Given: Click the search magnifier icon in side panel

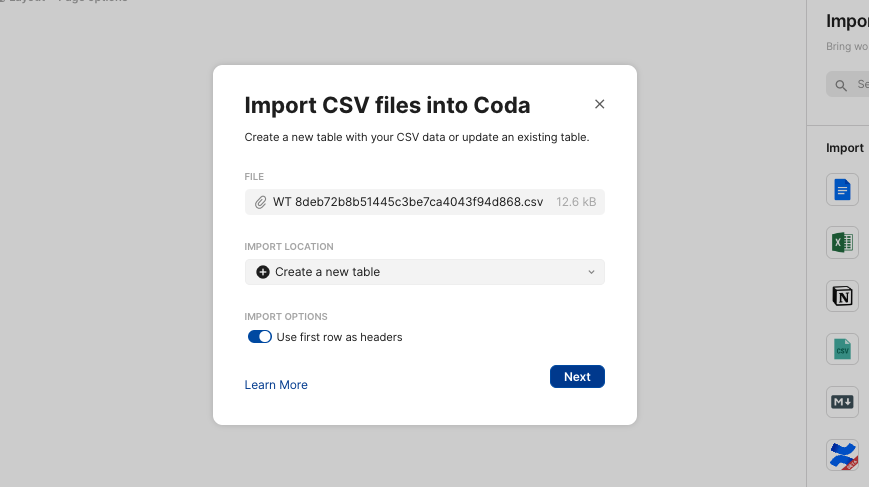Looking at the screenshot, I should pos(841,85).
